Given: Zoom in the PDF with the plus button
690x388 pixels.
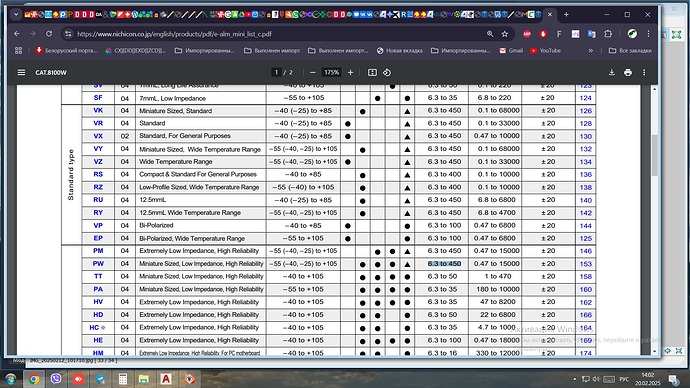Looking at the screenshot, I should click(350, 73).
